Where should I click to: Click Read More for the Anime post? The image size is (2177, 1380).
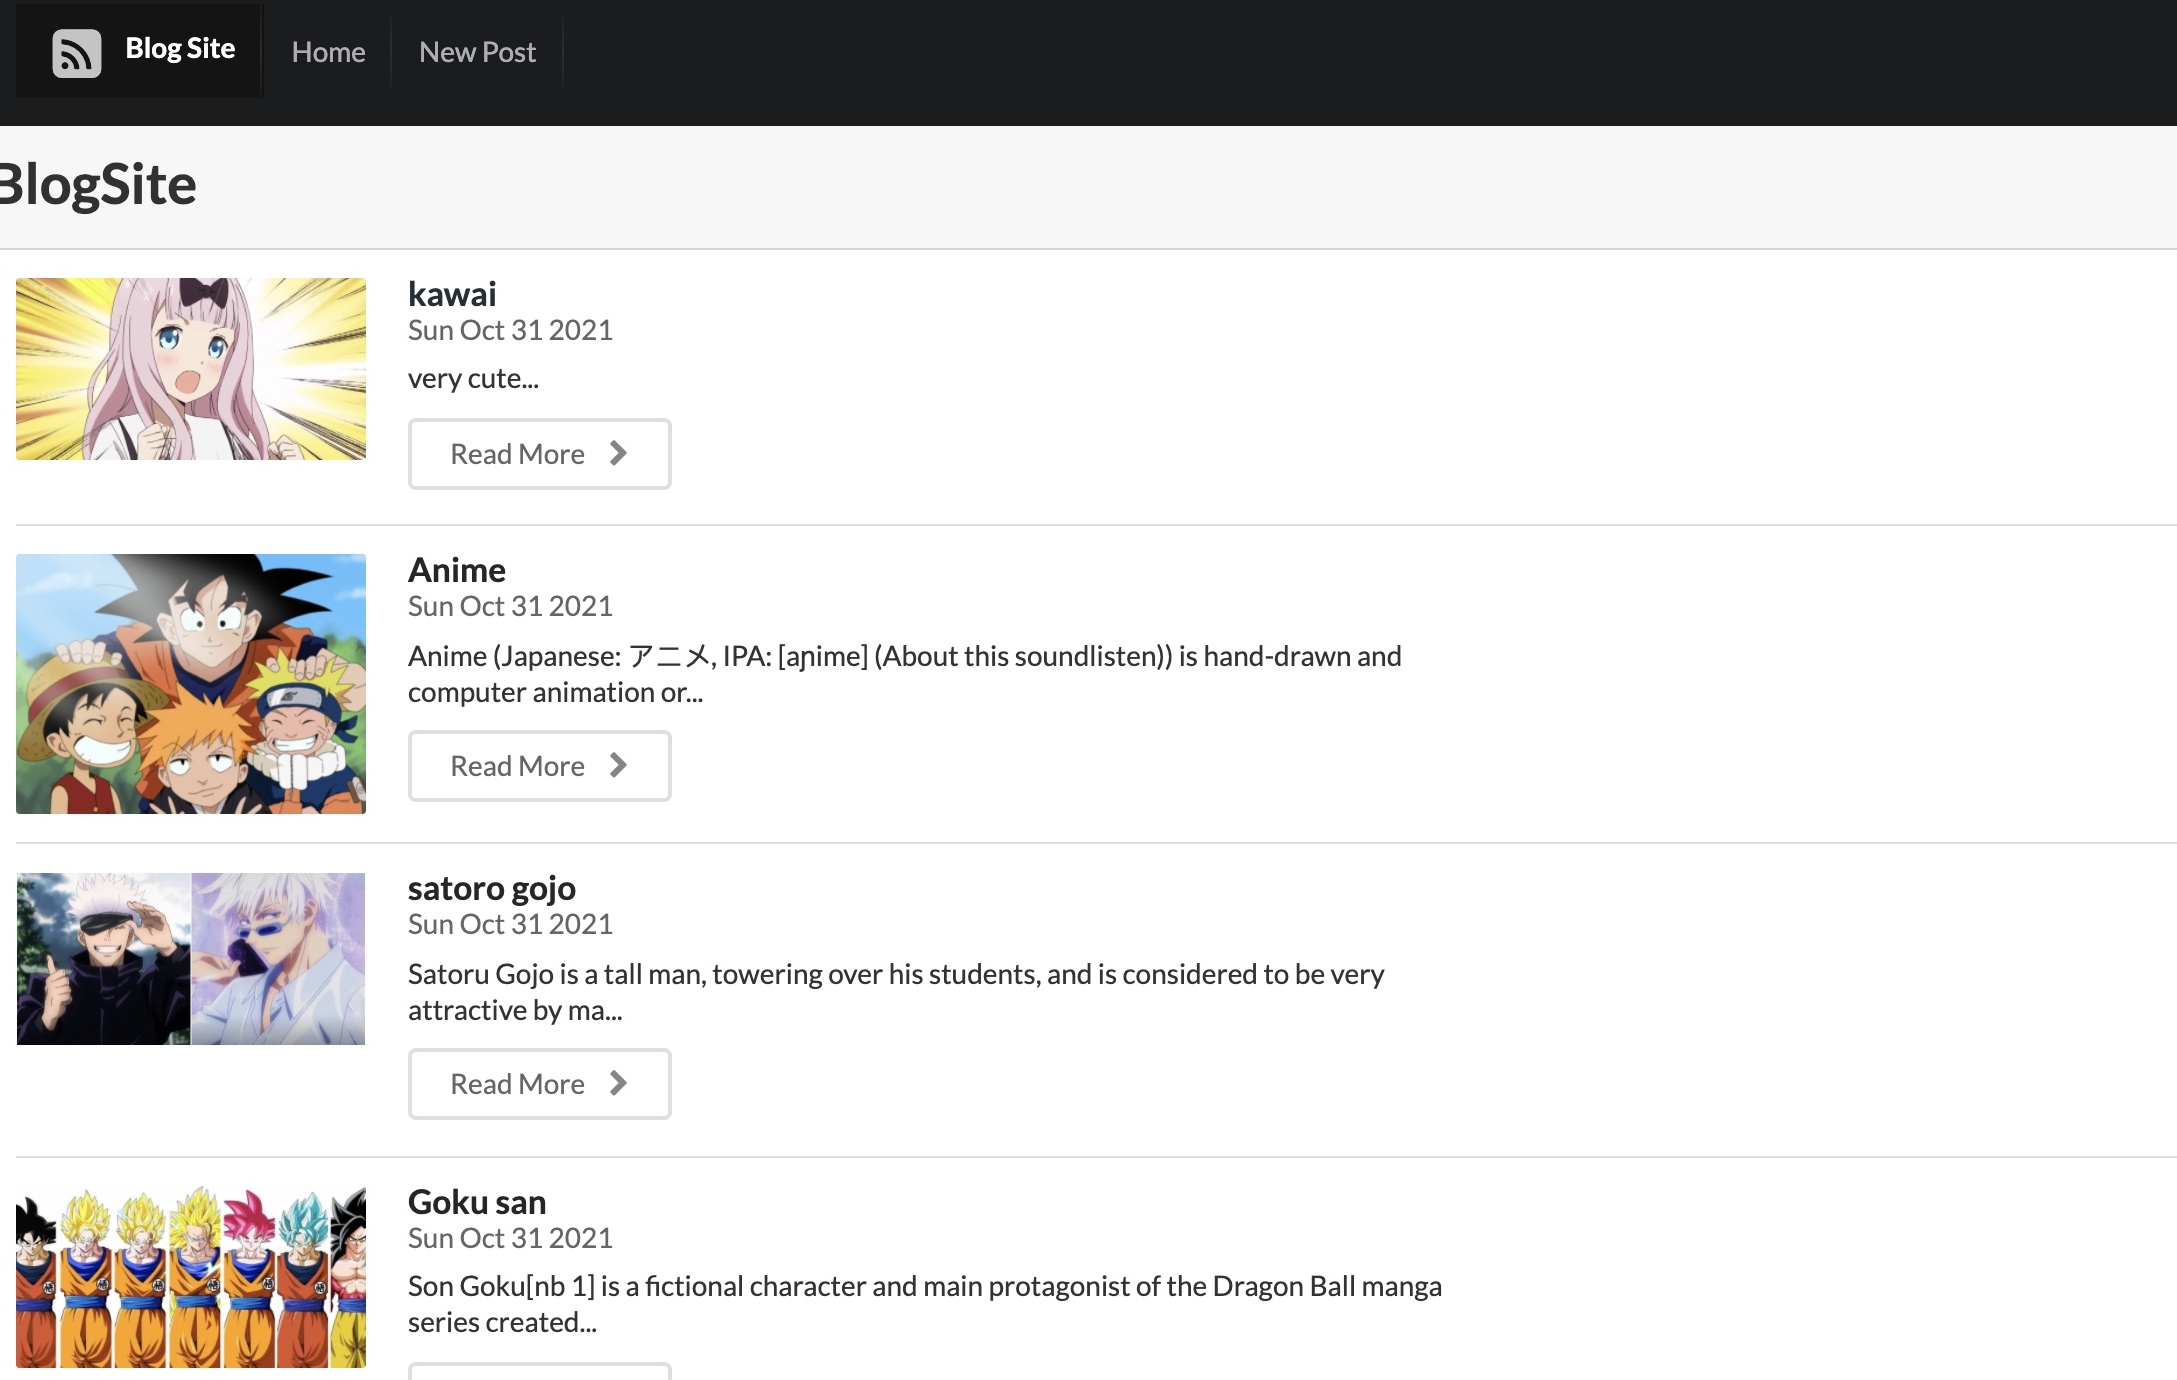click(539, 766)
